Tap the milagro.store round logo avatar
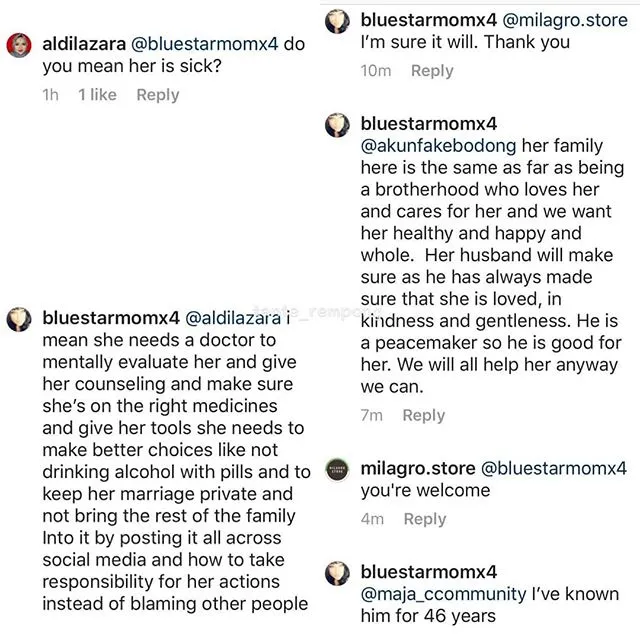 click(338, 470)
